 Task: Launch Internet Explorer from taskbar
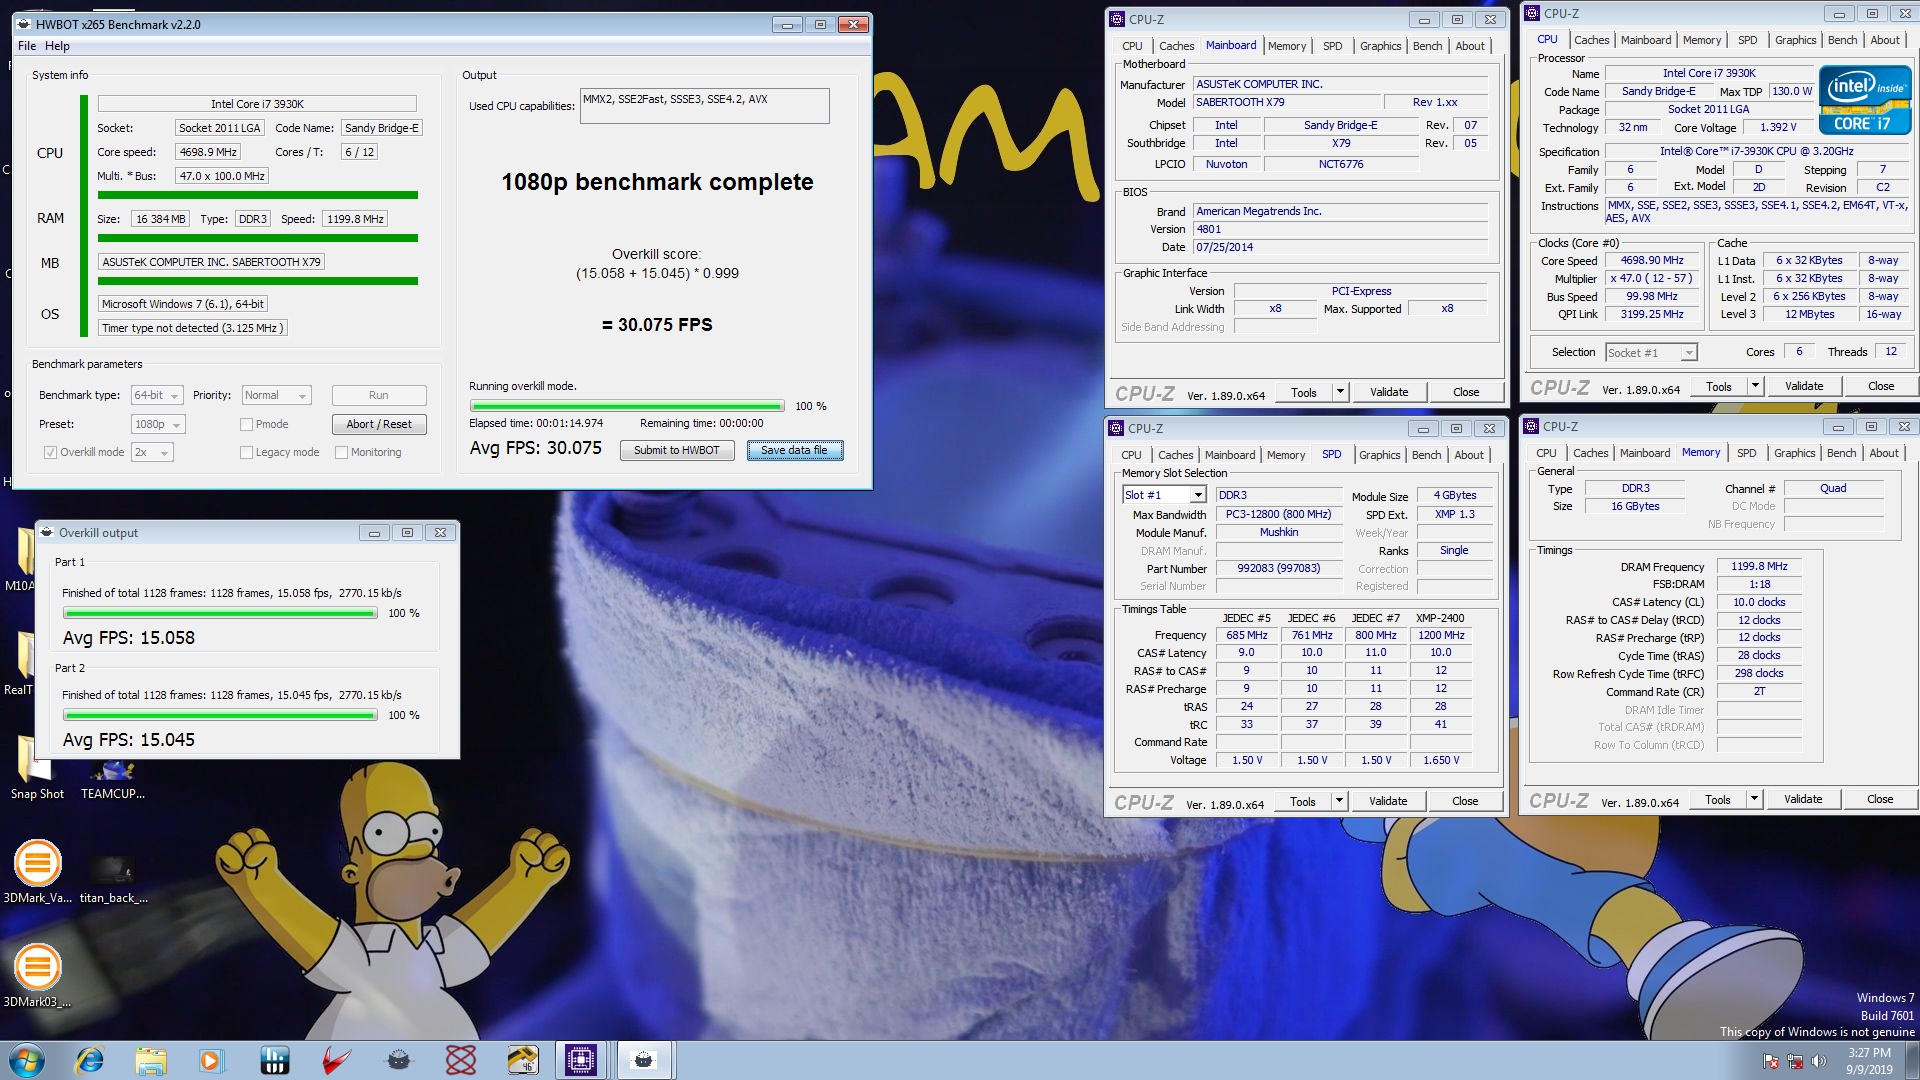(90, 1060)
